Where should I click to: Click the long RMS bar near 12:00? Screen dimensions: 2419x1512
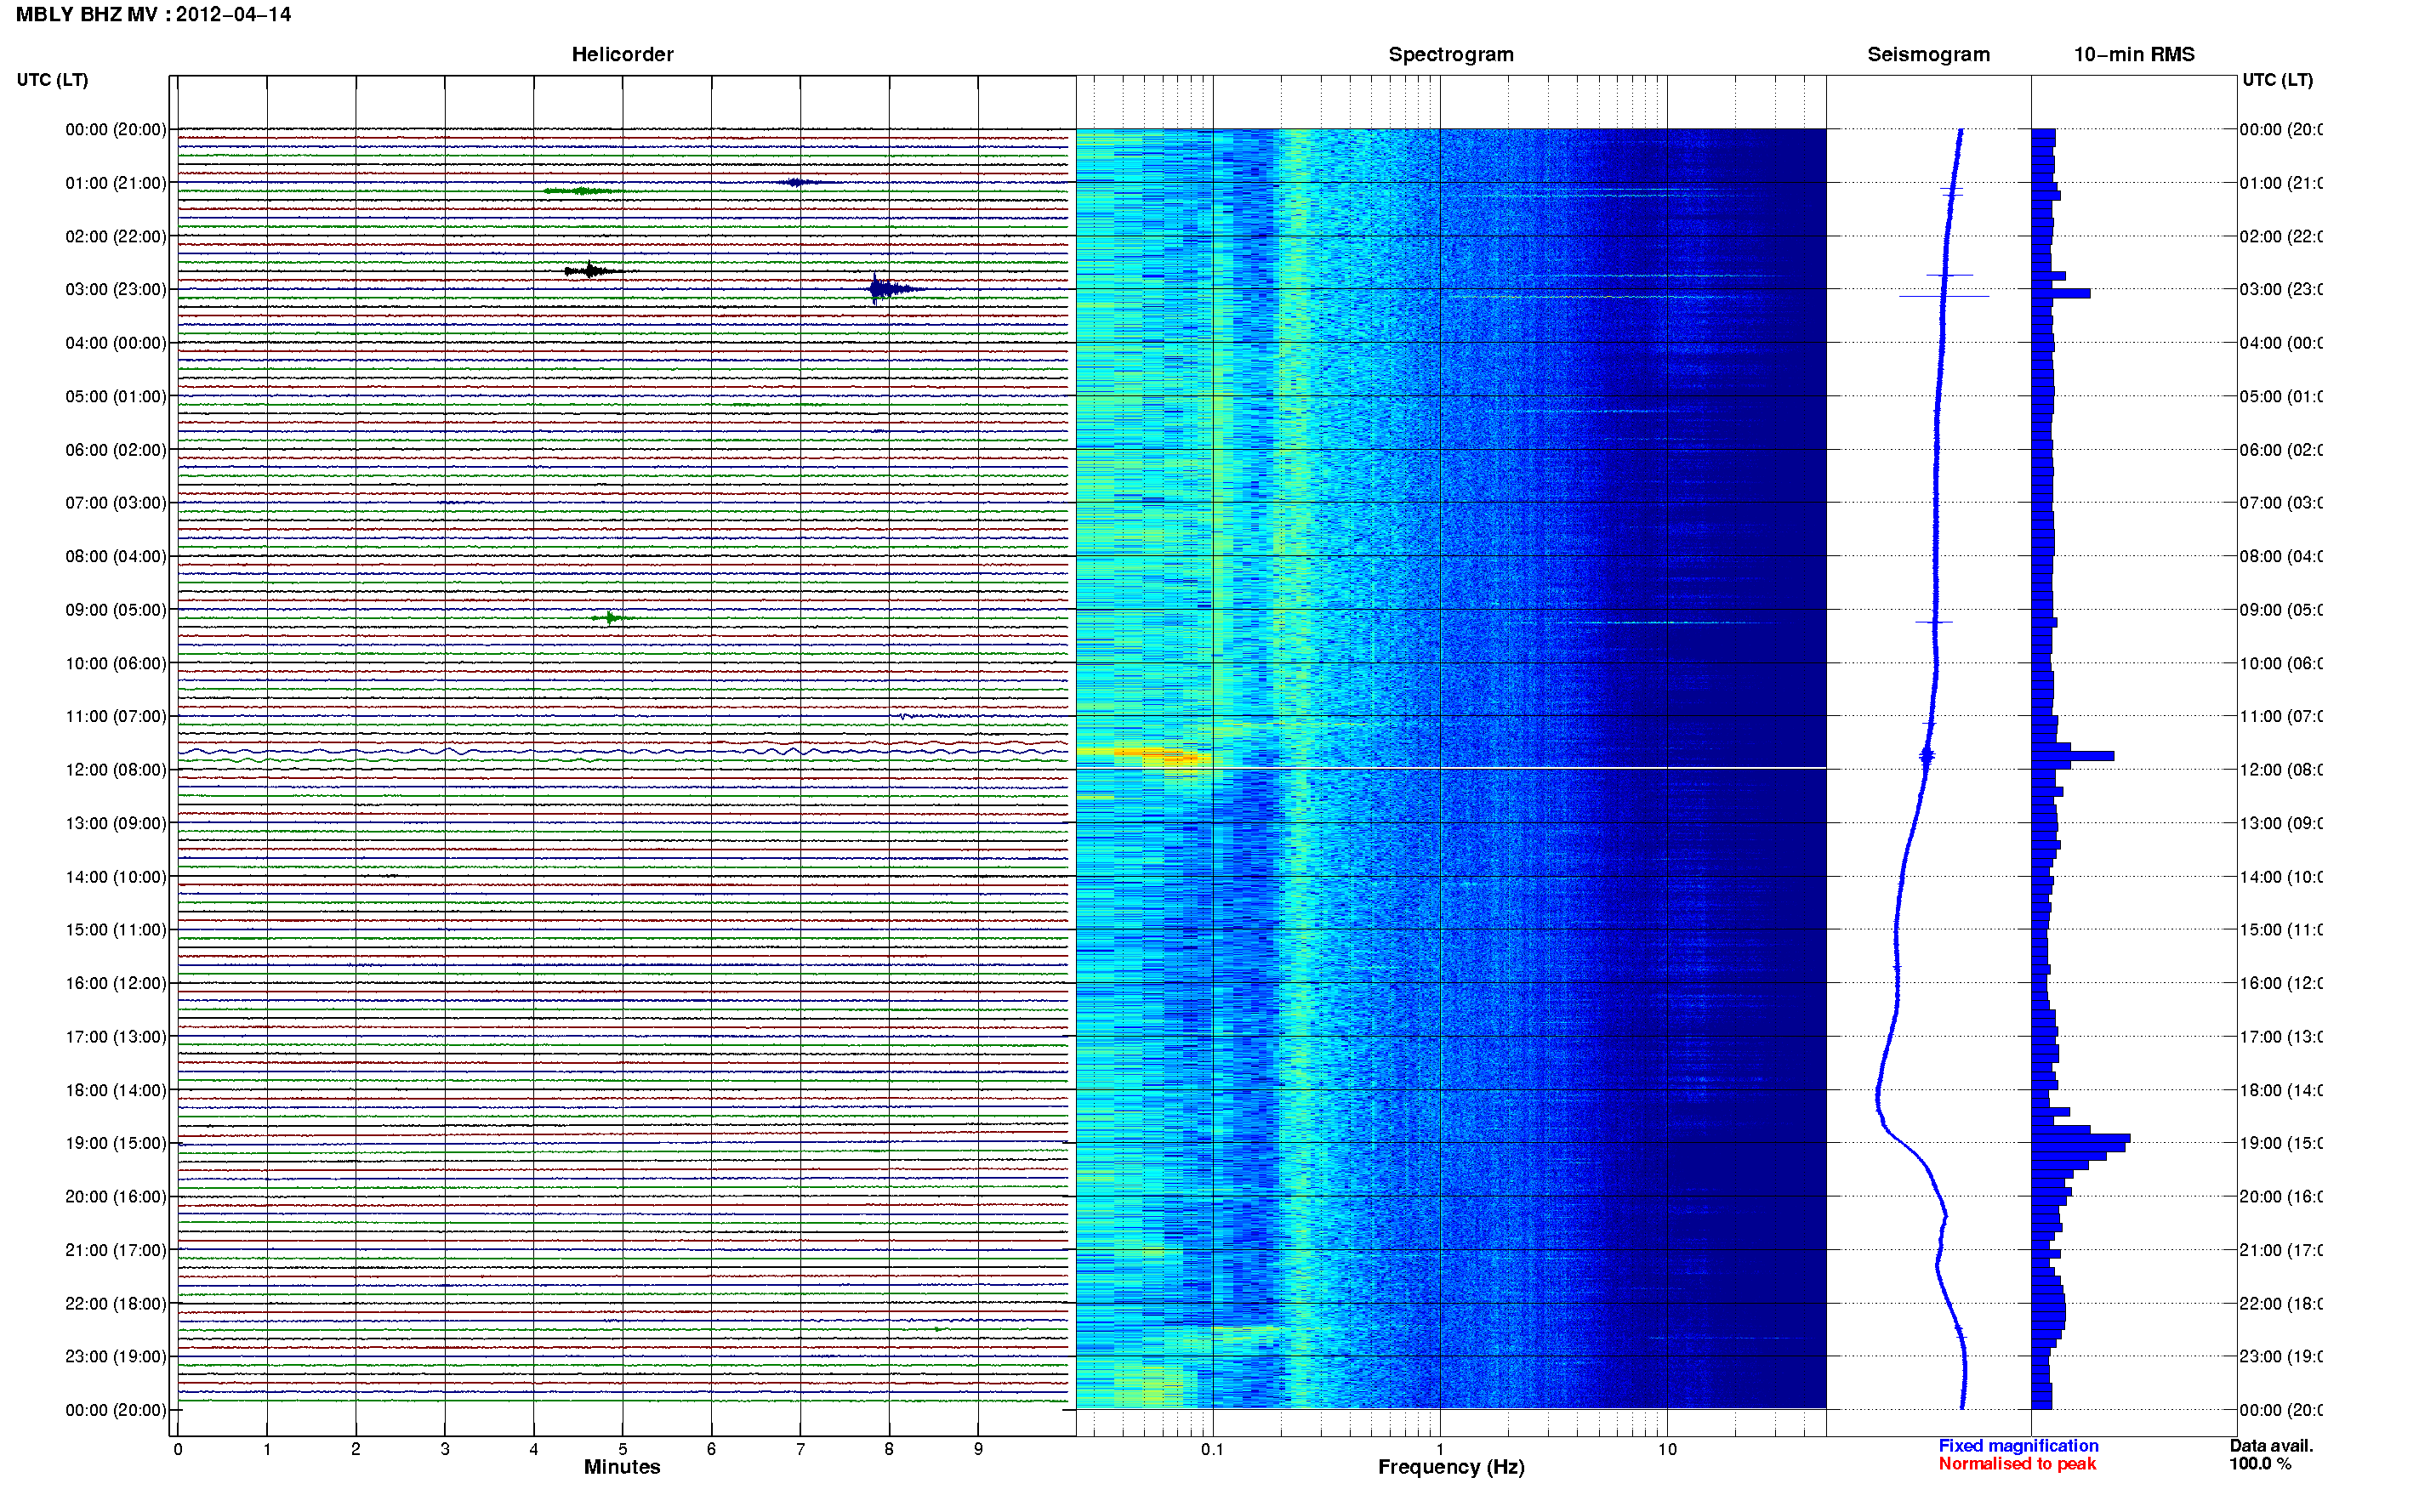click(2072, 756)
